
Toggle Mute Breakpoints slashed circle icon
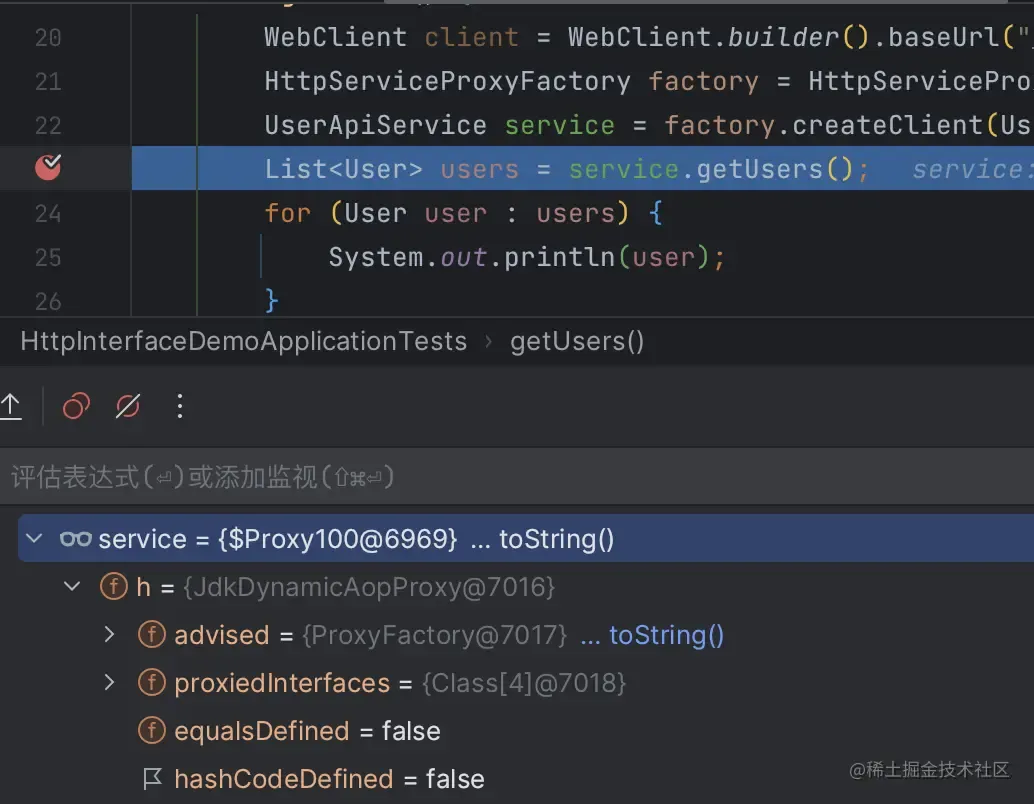[x=128, y=406]
